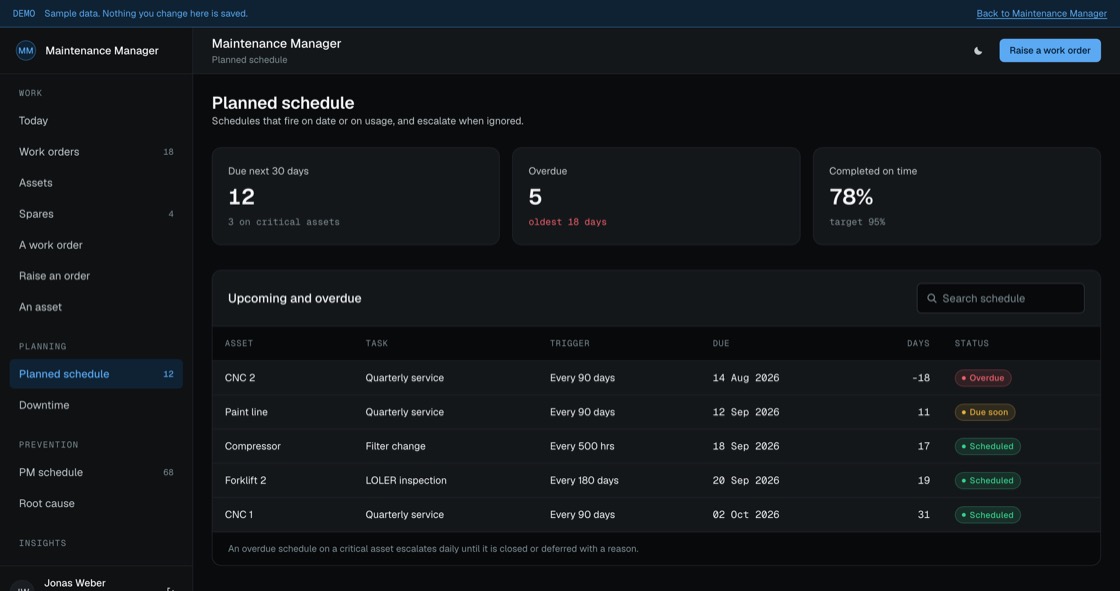Click the PM schedule count badge 68
Image resolution: width=1120 pixels, height=591 pixels.
coord(169,472)
